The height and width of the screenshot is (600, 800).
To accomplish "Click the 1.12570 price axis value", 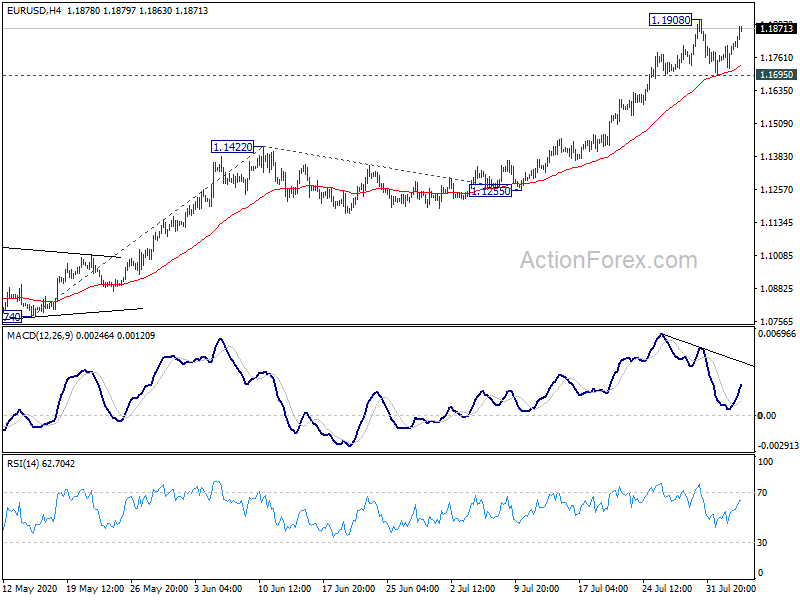I will point(777,190).
